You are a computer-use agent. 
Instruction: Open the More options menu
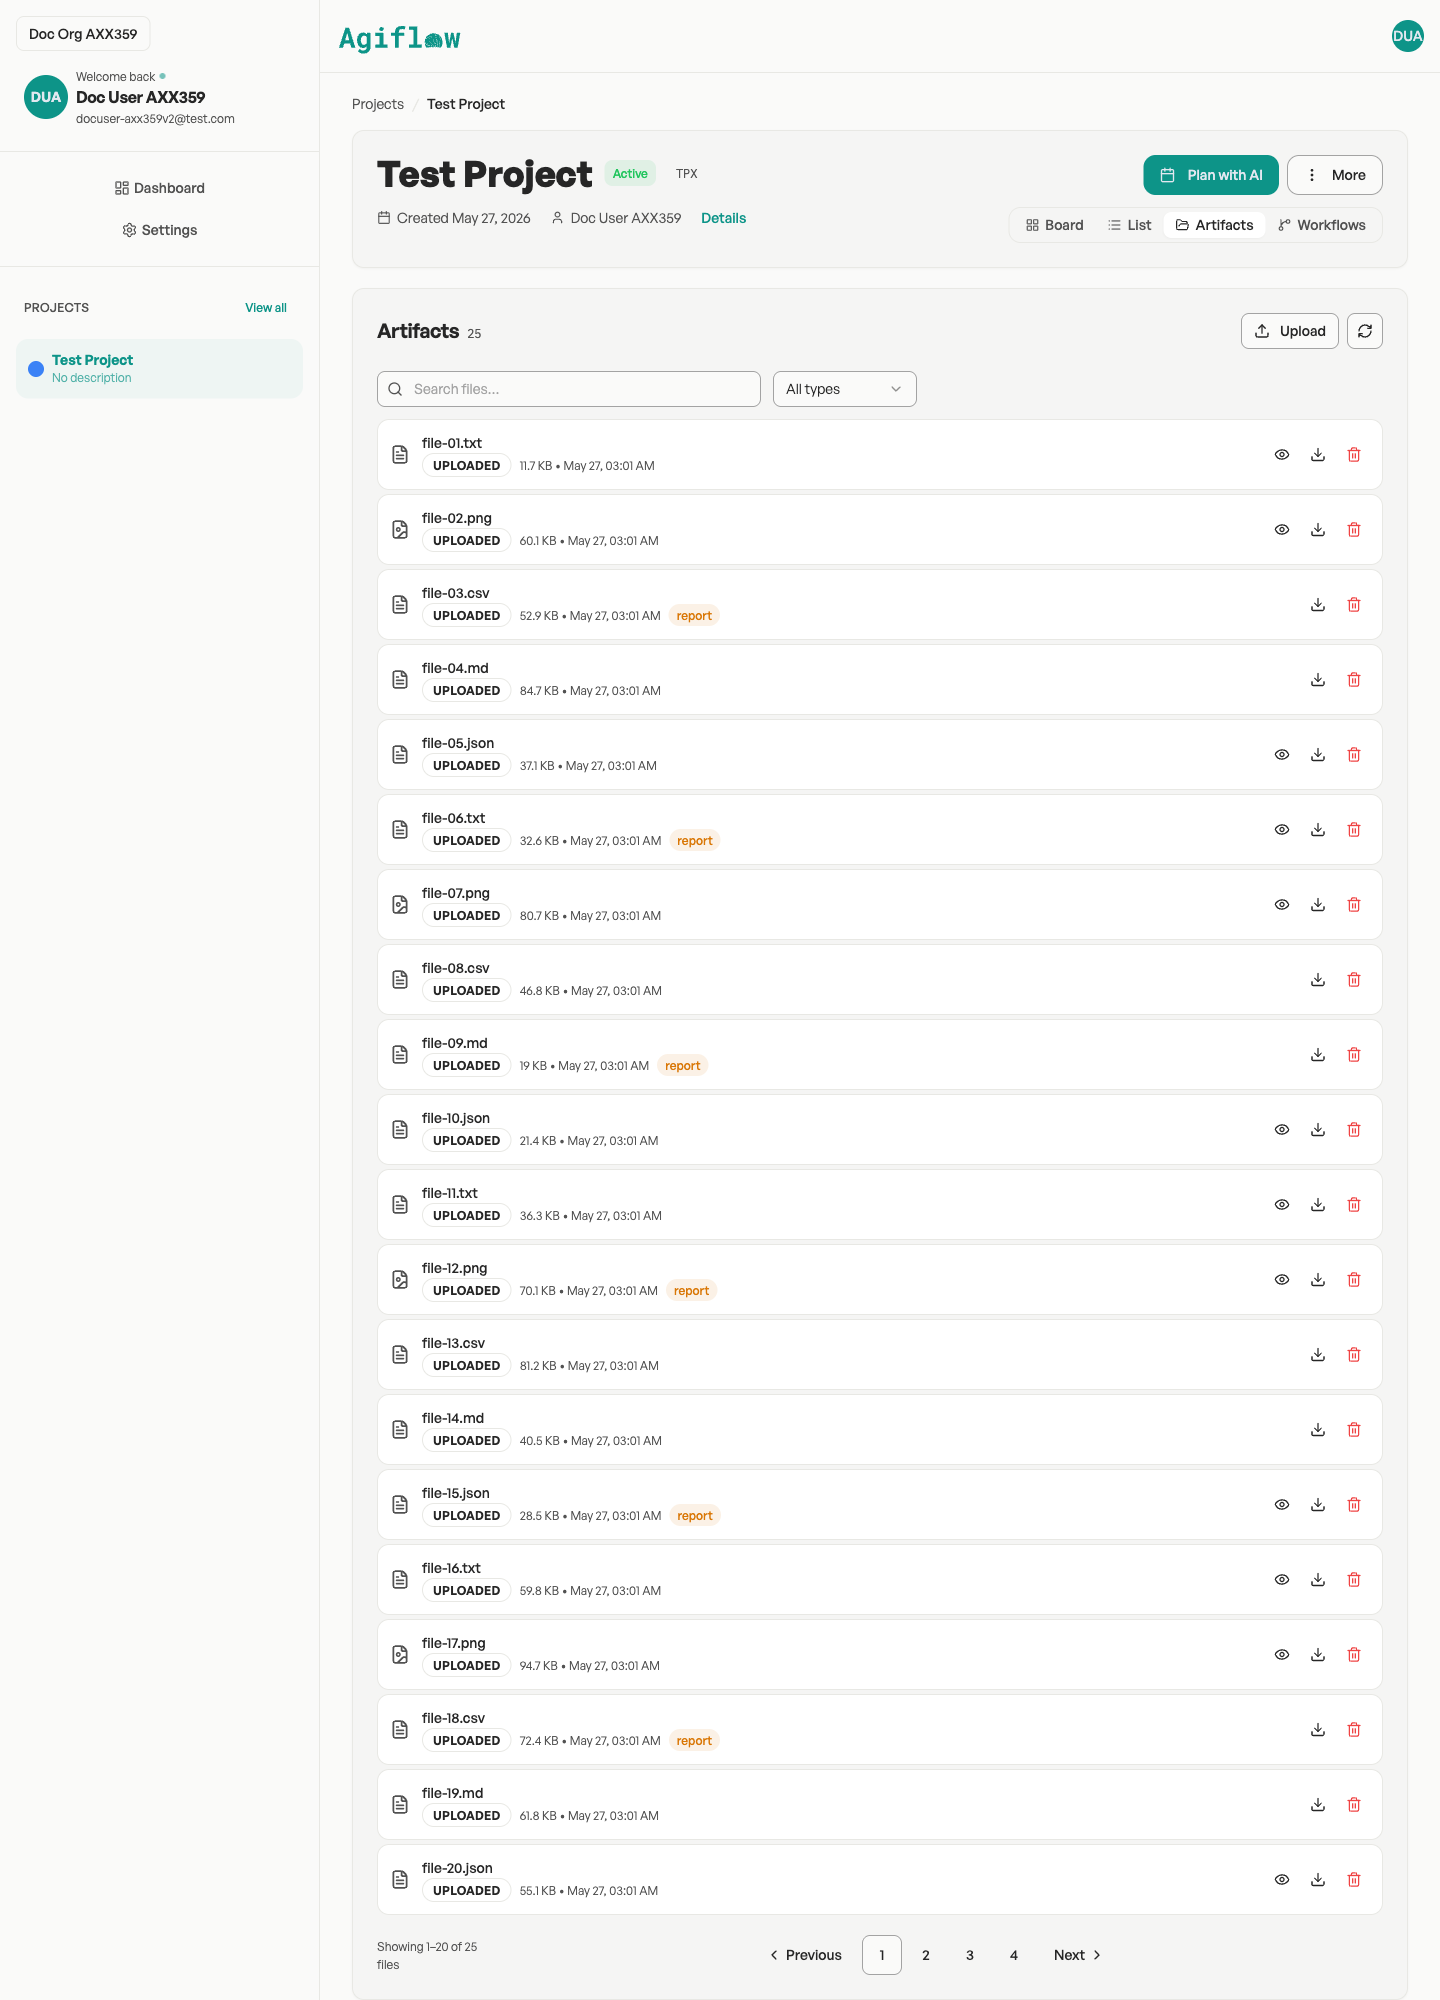(1335, 175)
